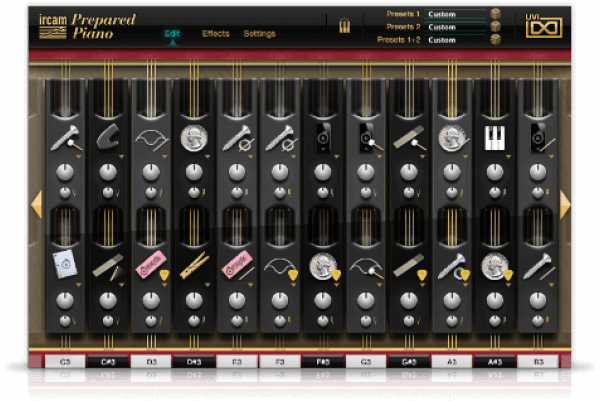Image resolution: width=600 pixels, height=401 pixels.
Task: Select the clothespin preparation on lower D#3
Action: click(194, 265)
